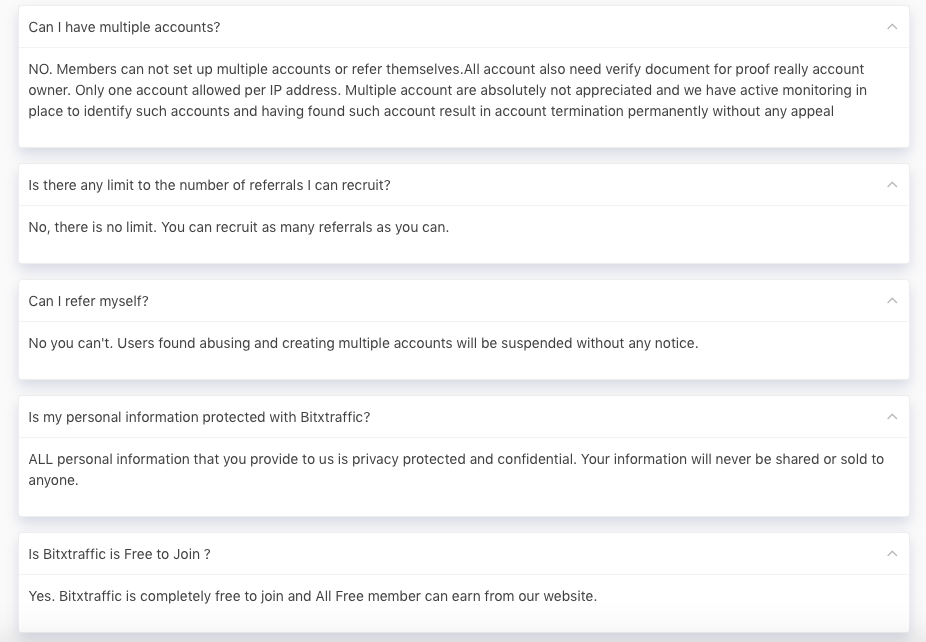This screenshot has width=926, height=642.
Task: Click the 'No, there is no limit' answer
Action: pyautogui.click(x=238, y=227)
